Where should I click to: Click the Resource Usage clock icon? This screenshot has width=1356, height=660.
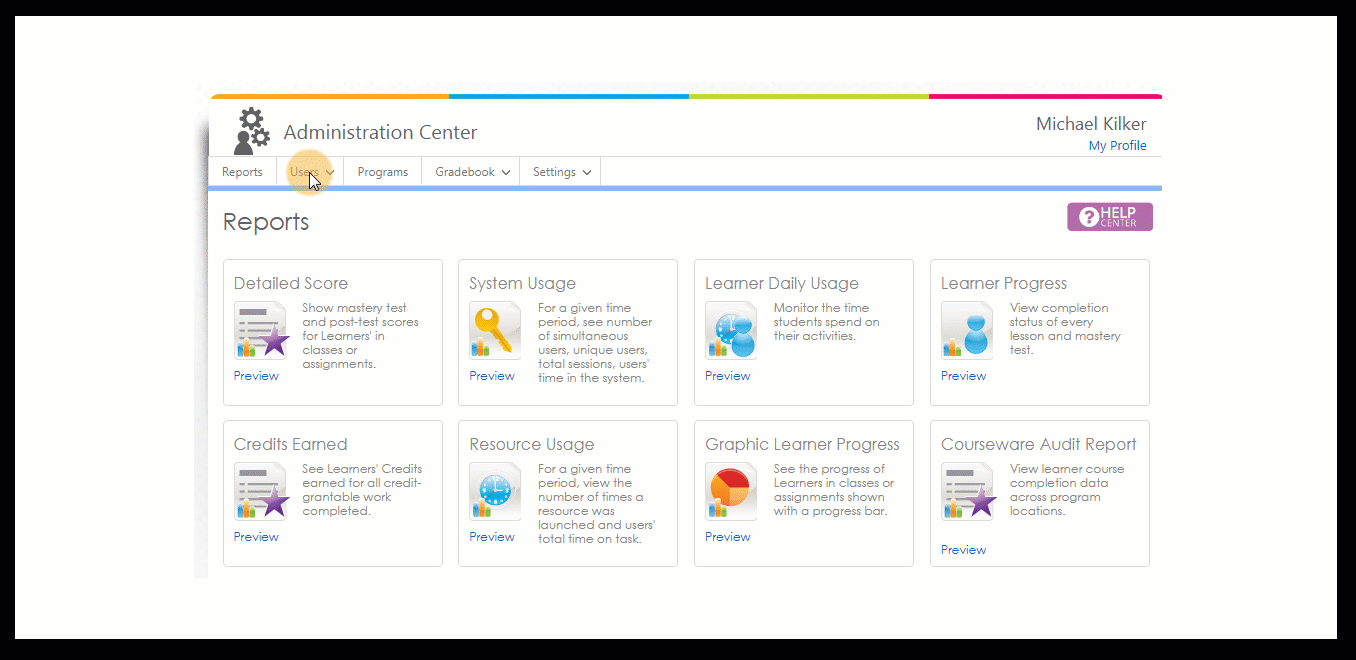[495, 492]
